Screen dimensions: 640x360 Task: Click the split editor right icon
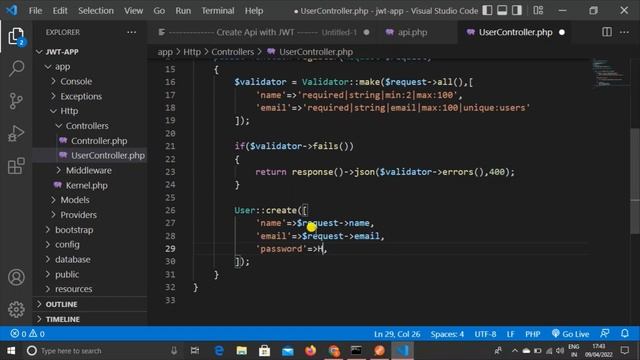(x=607, y=32)
